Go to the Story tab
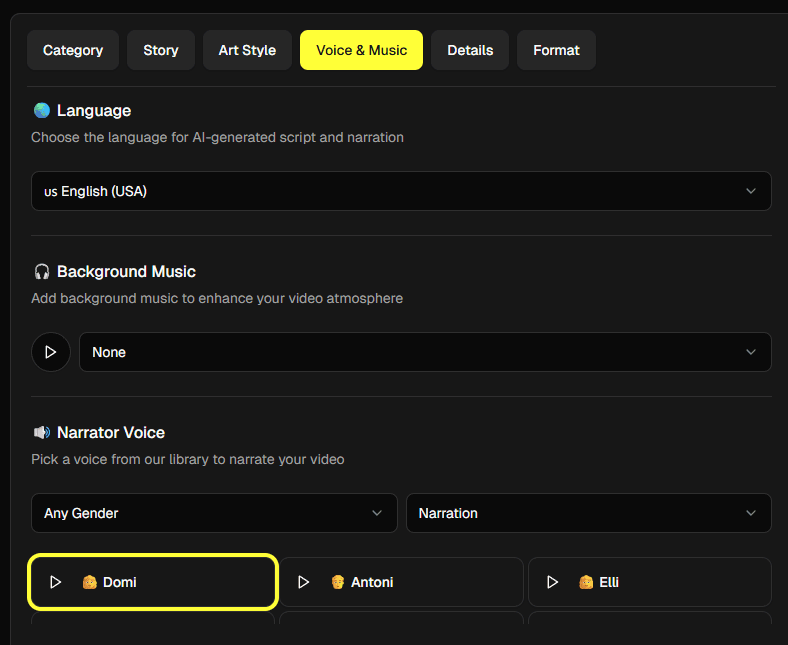Viewport: 788px width, 645px height. tap(161, 50)
